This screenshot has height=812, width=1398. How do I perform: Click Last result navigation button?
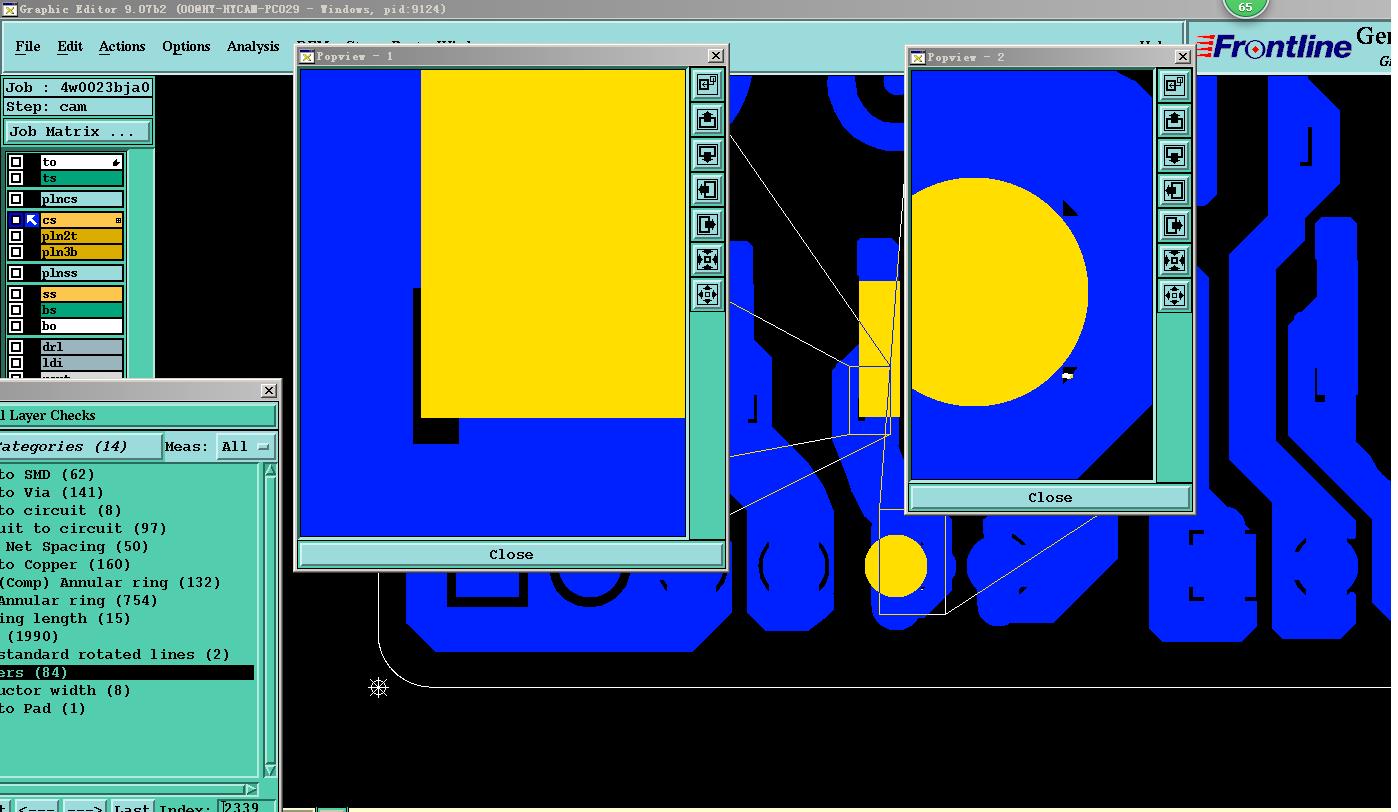coord(132,806)
